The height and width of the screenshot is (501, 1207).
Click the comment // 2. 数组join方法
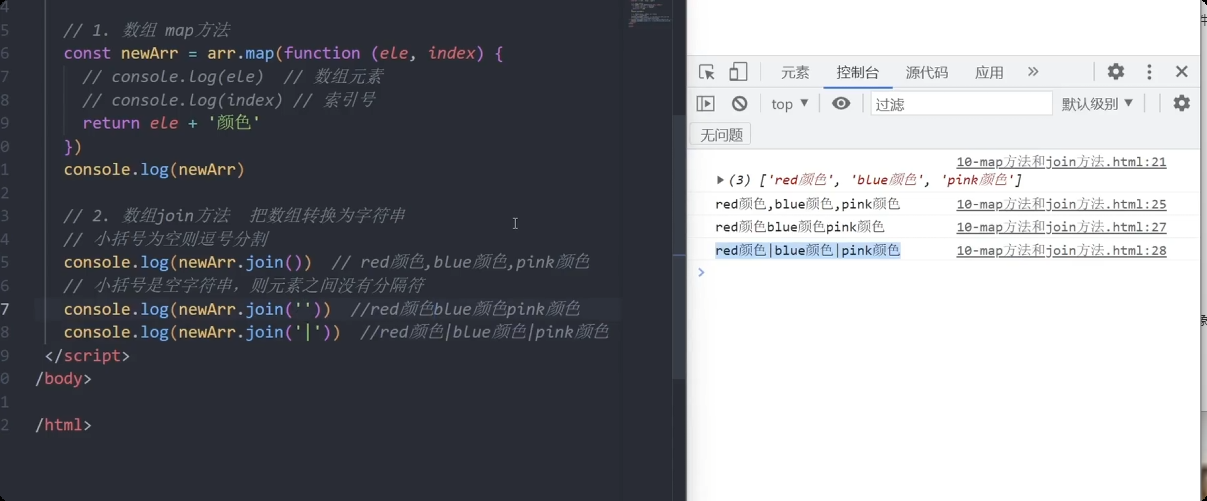coord(233,216)
